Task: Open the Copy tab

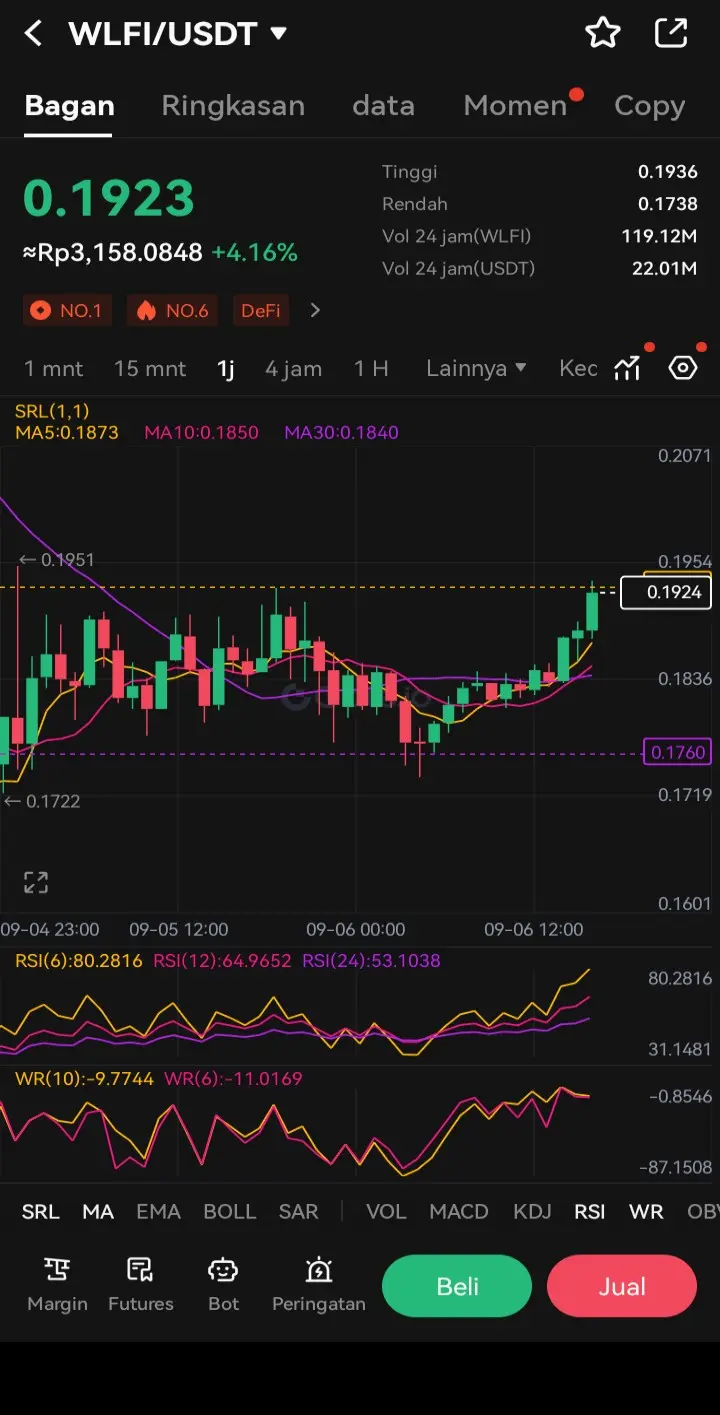Action: click(649, 106)
